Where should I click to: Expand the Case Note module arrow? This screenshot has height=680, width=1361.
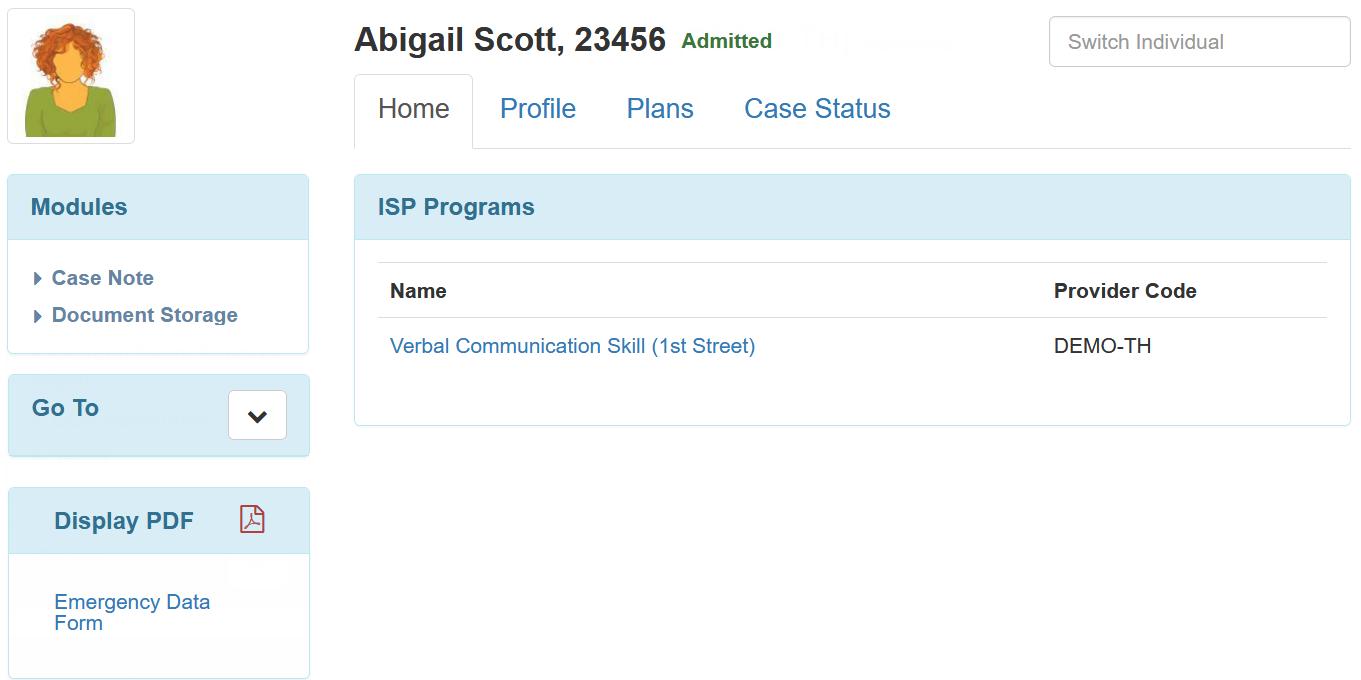(38, 279)
